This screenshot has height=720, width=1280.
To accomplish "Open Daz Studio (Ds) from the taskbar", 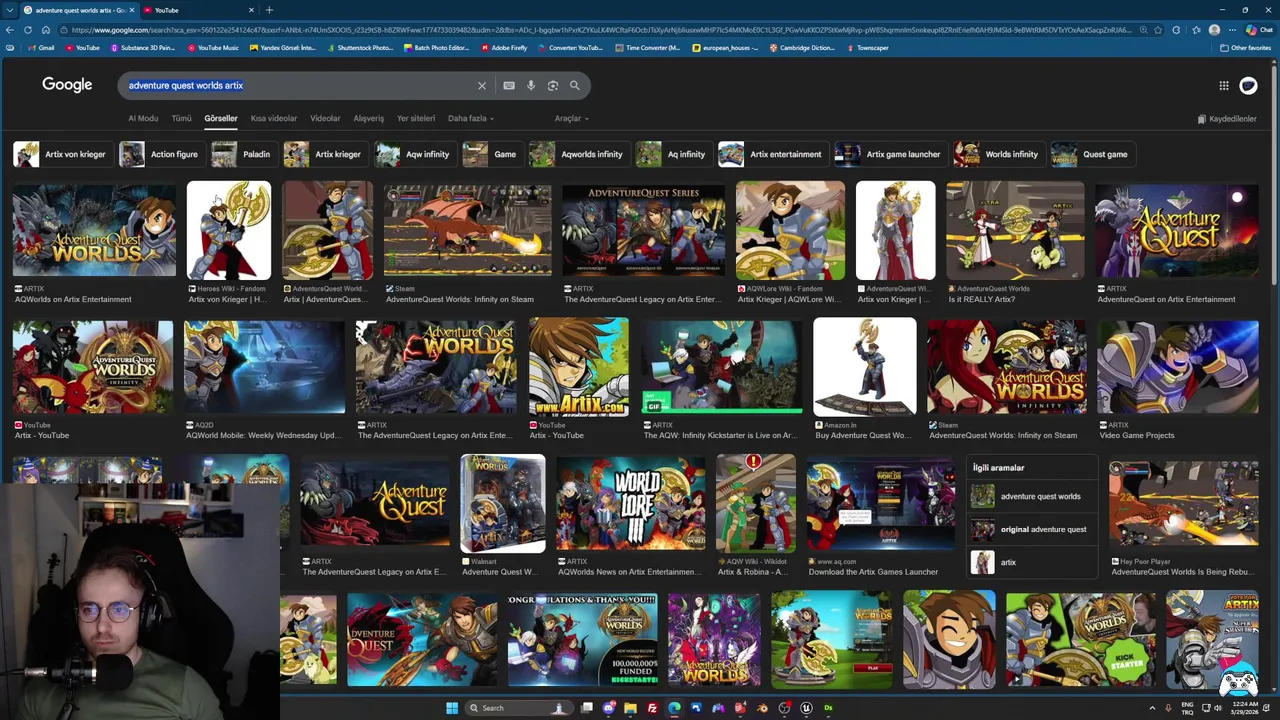I will 828,708.
